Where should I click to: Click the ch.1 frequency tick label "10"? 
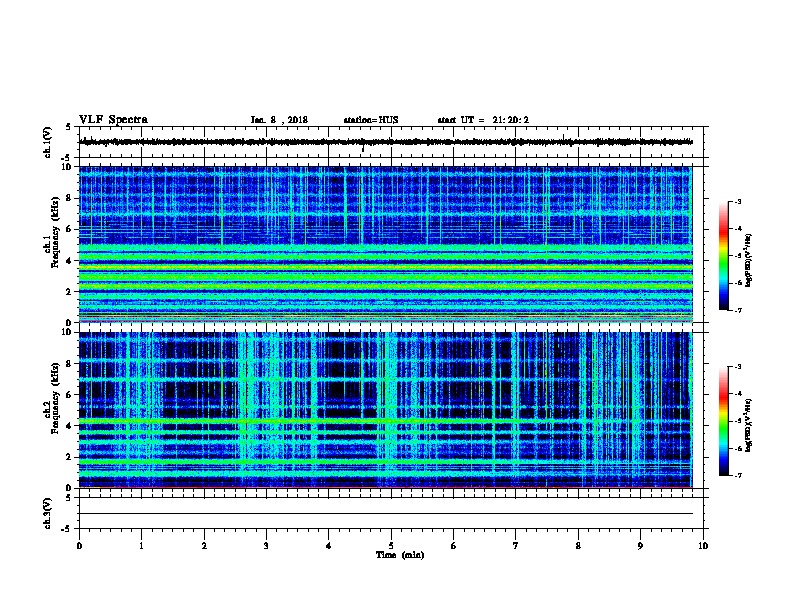(x=67, y=167)
